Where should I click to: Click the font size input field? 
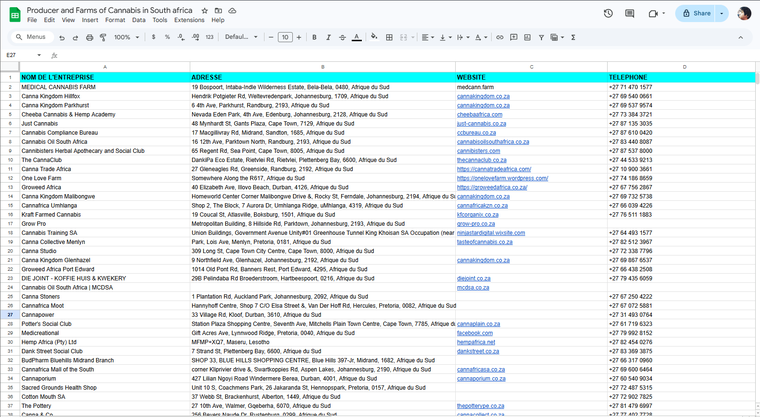[x=284, y=37]
